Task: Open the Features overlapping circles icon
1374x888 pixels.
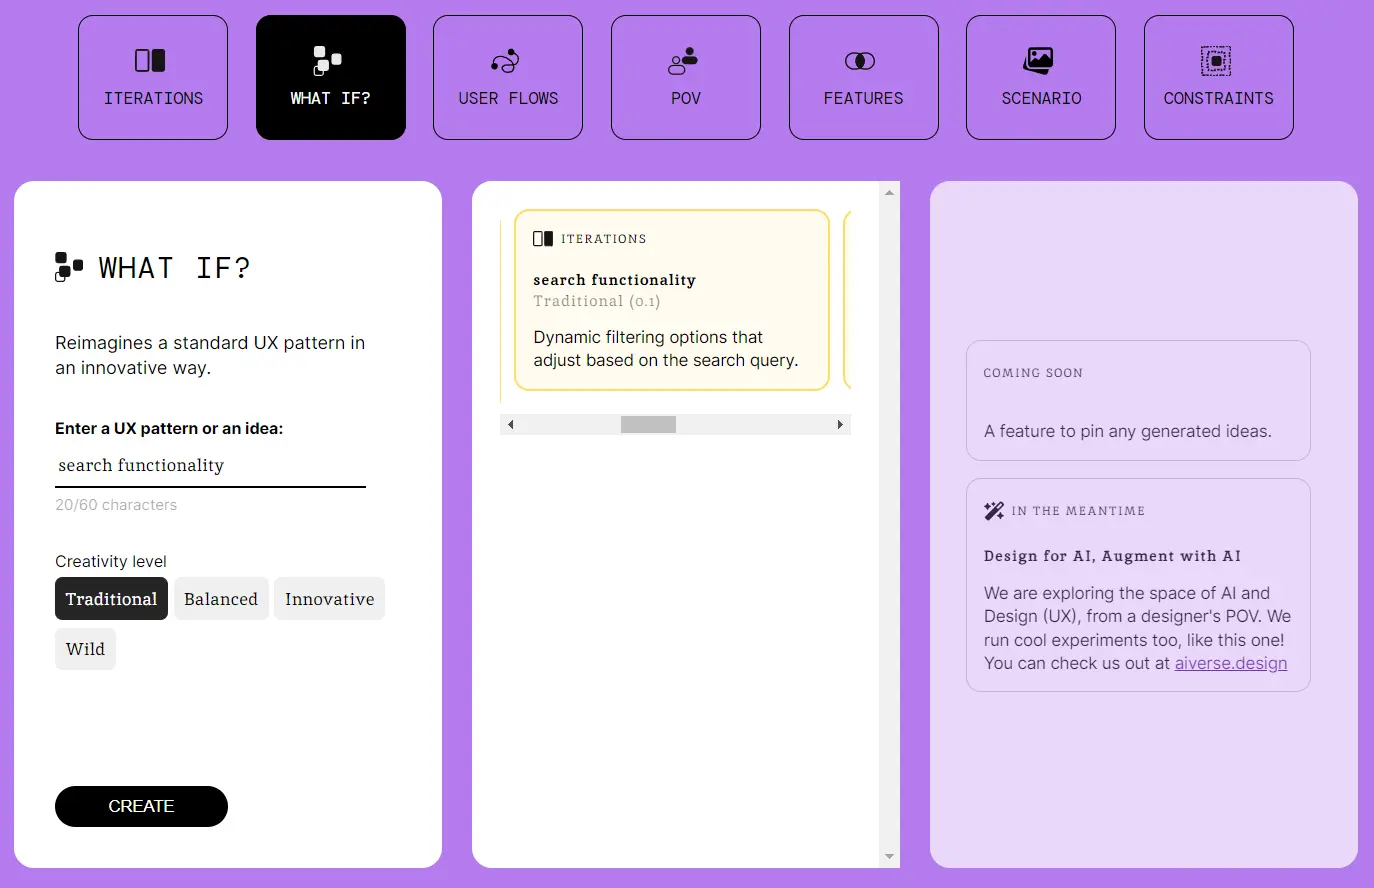Action: pos(860,61)
